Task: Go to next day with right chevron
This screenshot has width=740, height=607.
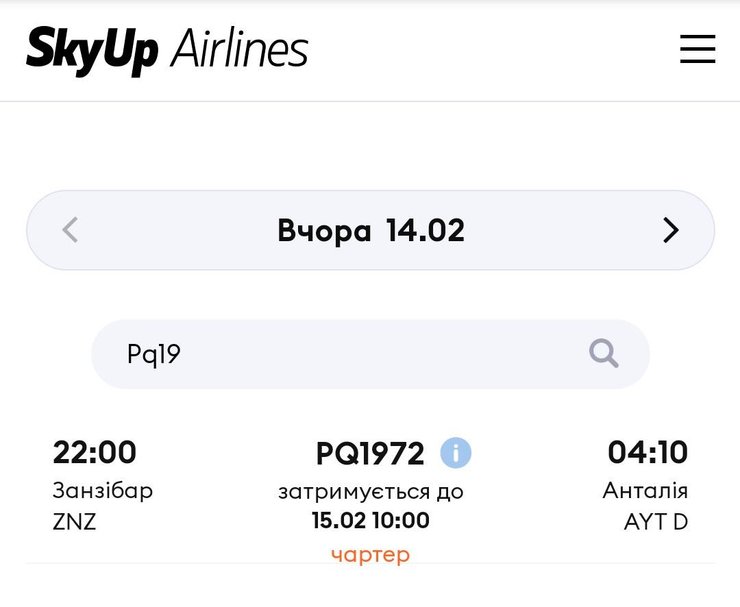Action: tap(670, 231)
